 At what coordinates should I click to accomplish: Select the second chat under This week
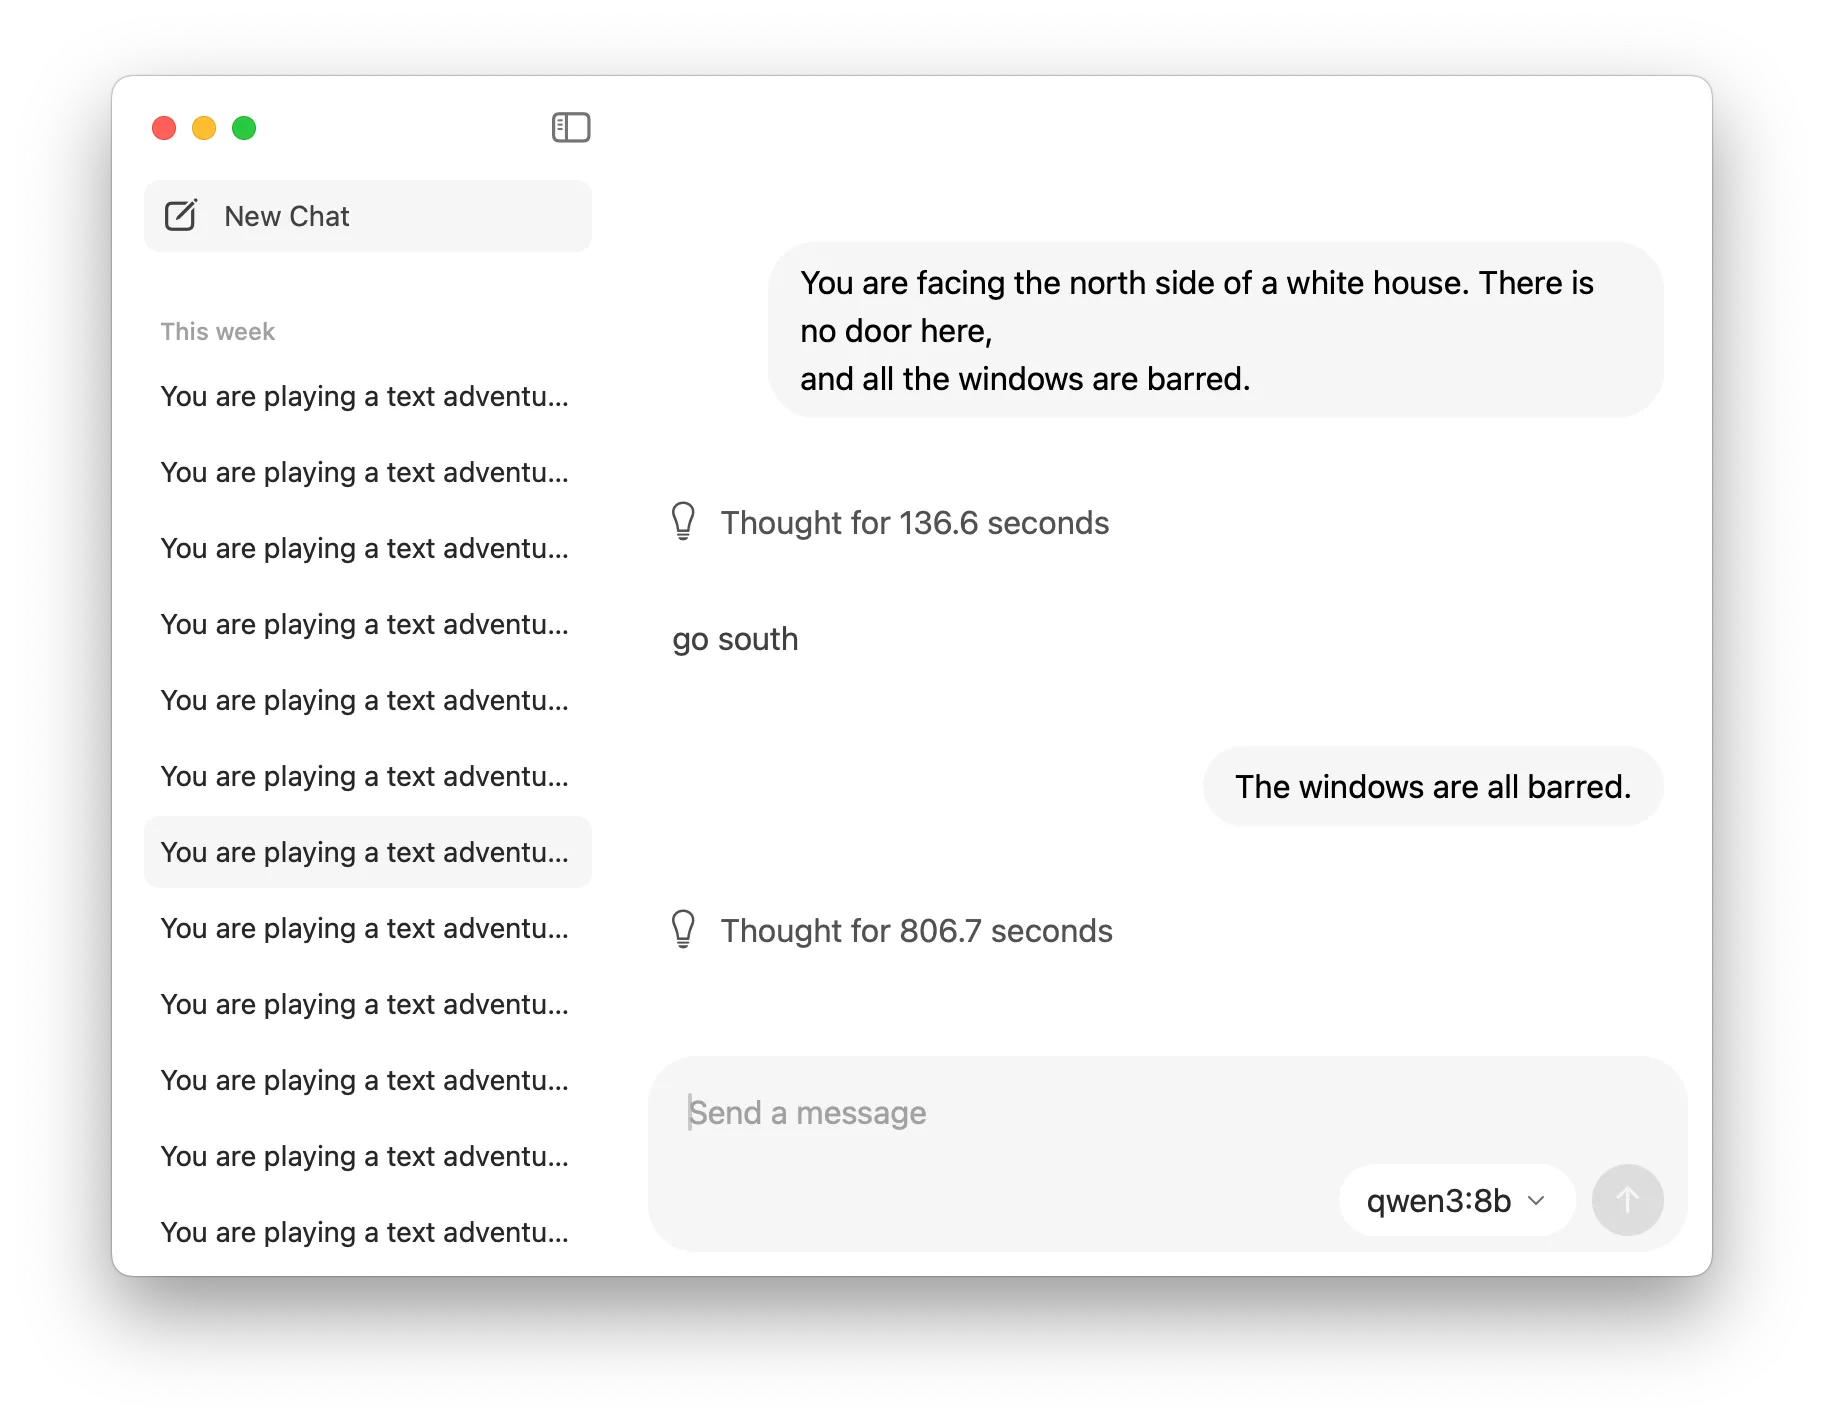[365, 472]
